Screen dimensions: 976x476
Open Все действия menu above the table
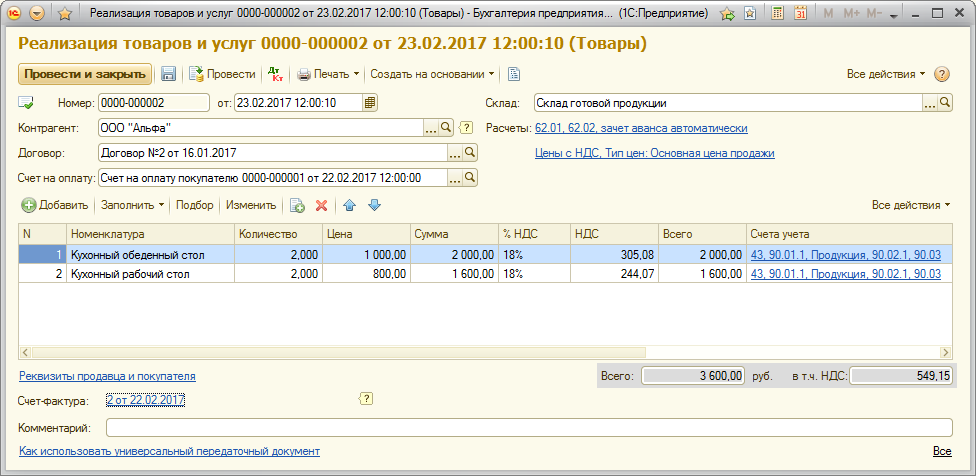[911, 205]
